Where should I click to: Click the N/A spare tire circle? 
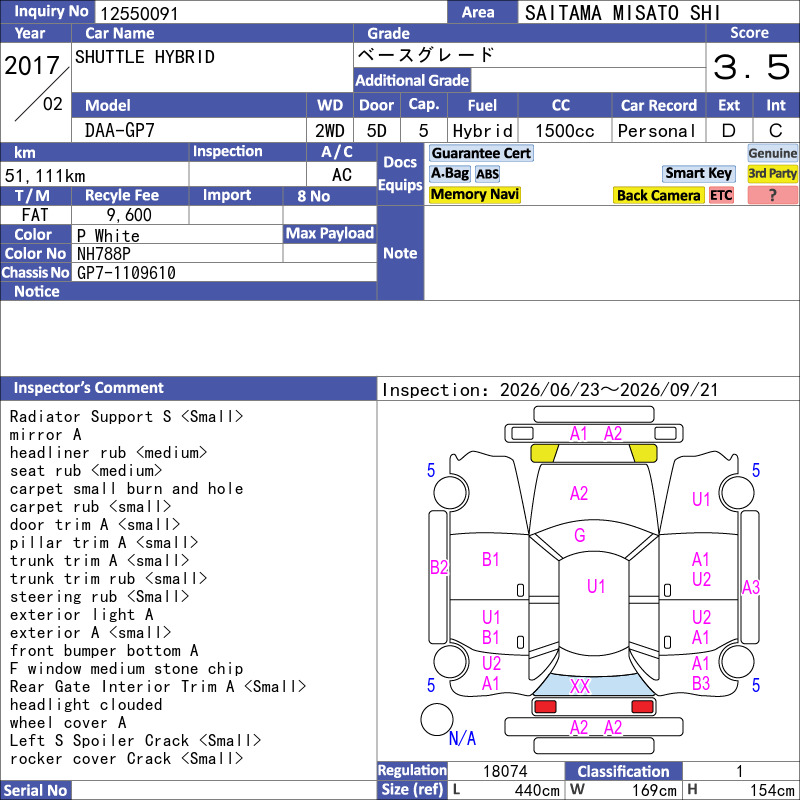(x=437, y=719)
